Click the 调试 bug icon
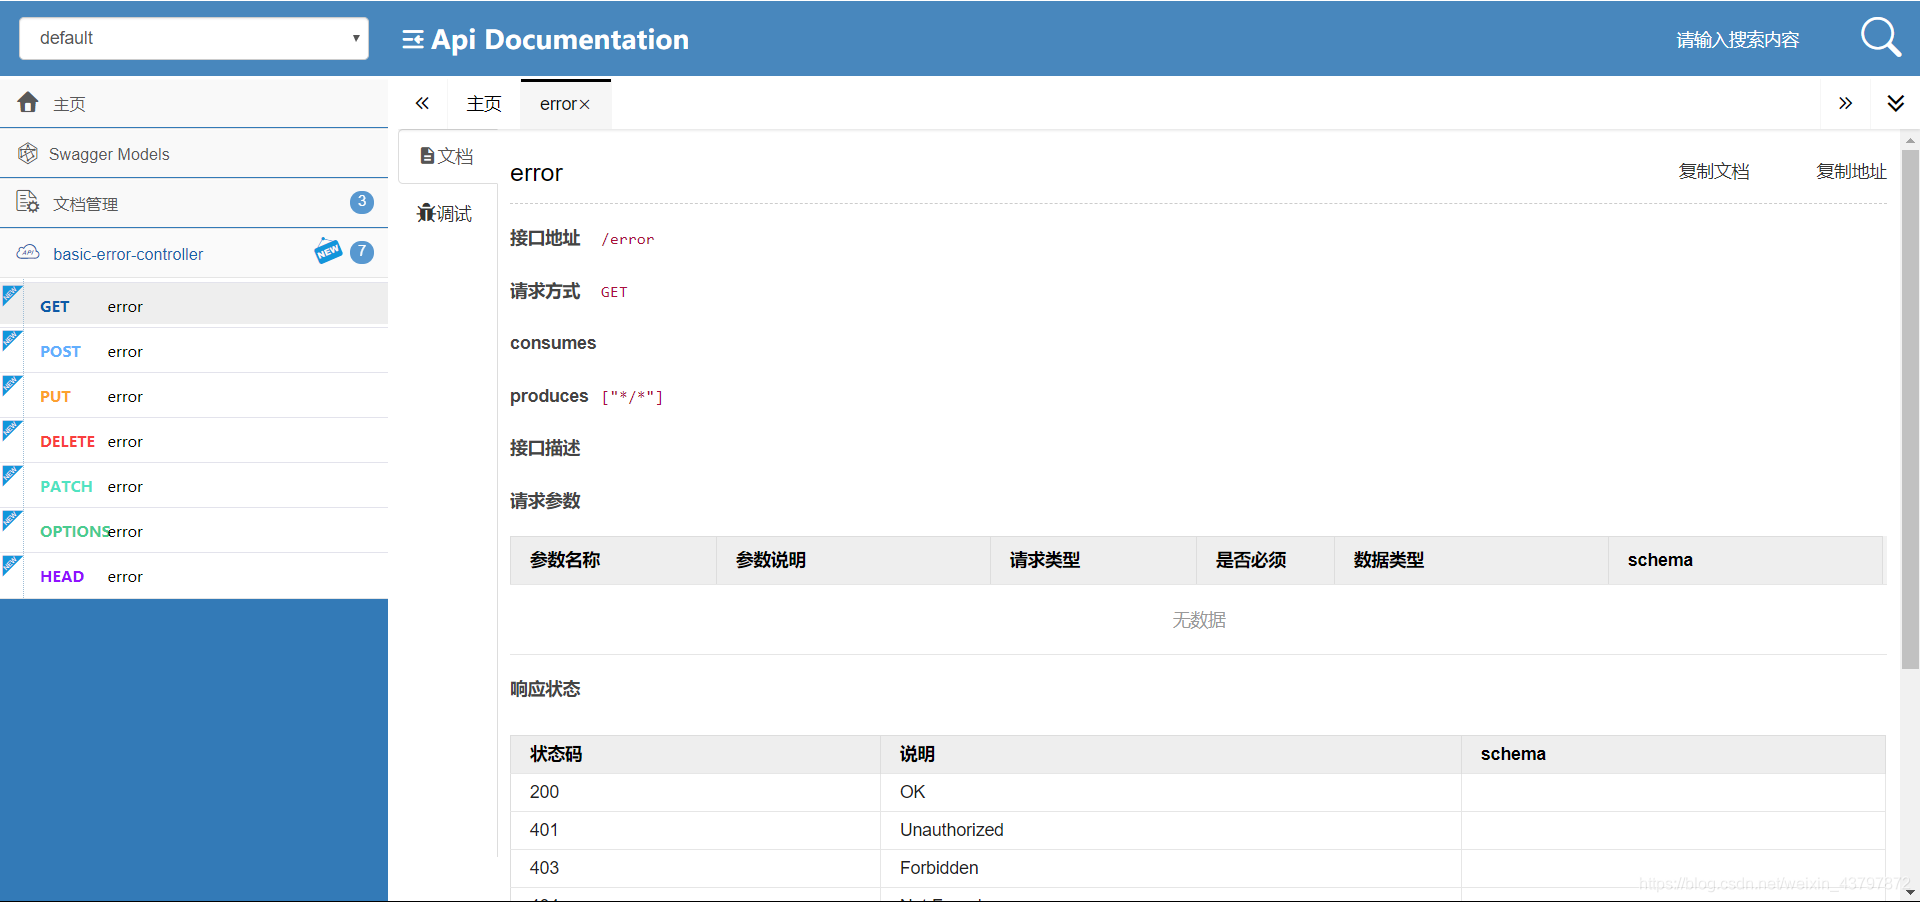Image resolution: width=1920 pixels, height=902 pixels. point(426,213)
